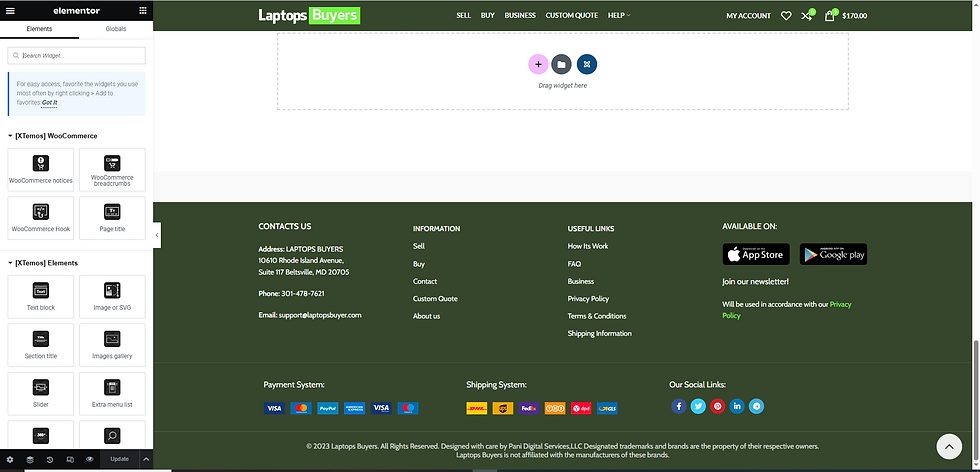This screenshot has width=980, height=472.
Task: Collapse the Elementor side panel
Action: 157,235
